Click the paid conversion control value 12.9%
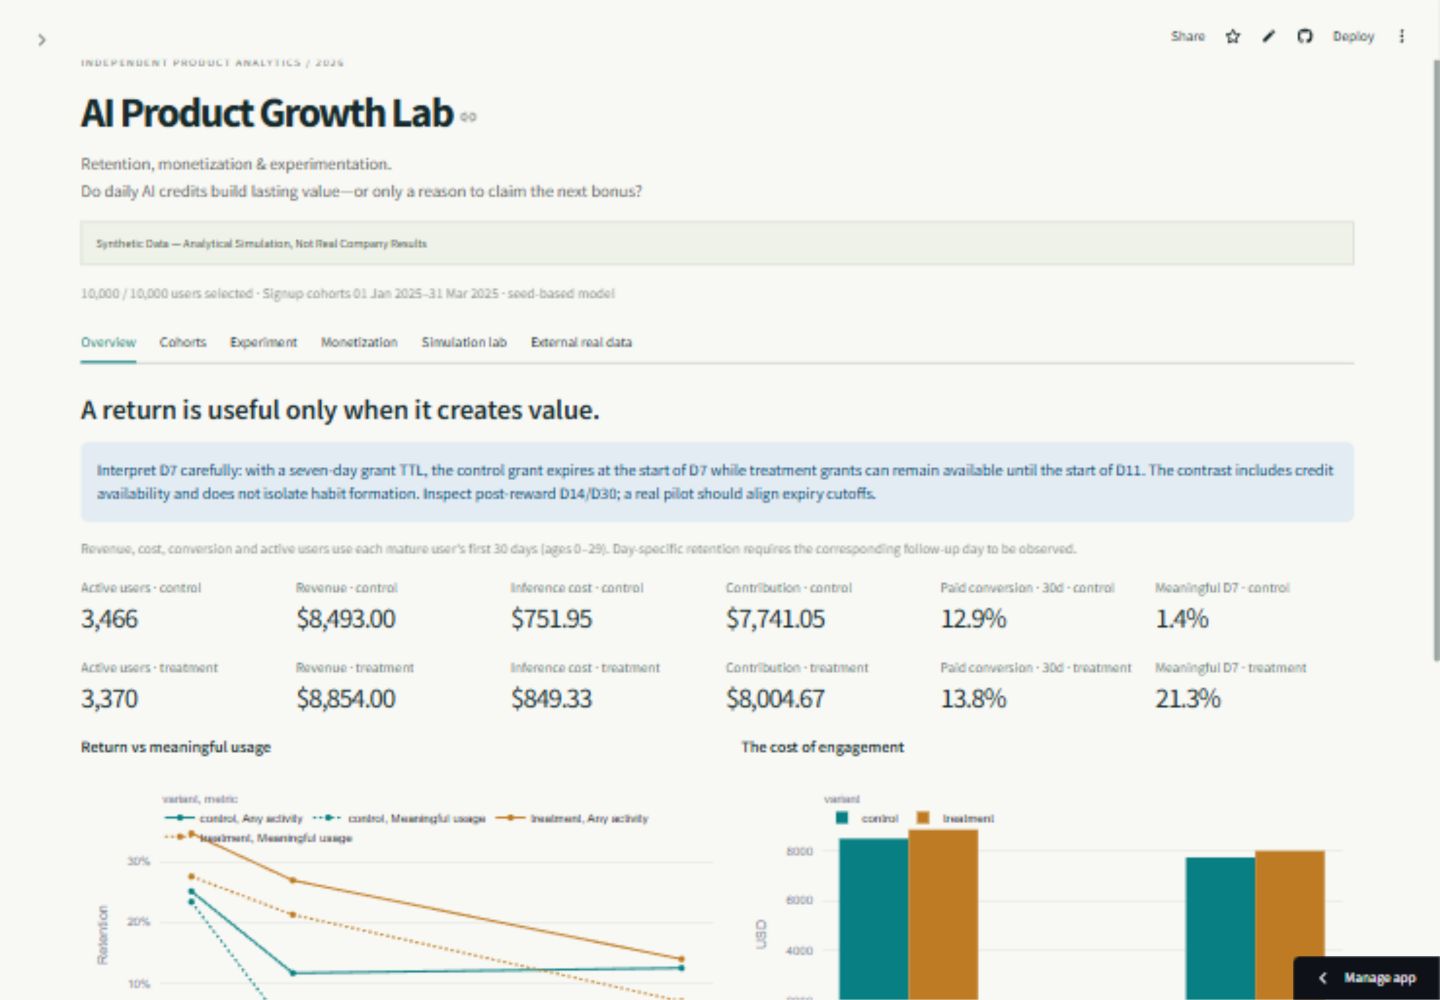Viewport: 1440px width, 1000px height. 973,619
